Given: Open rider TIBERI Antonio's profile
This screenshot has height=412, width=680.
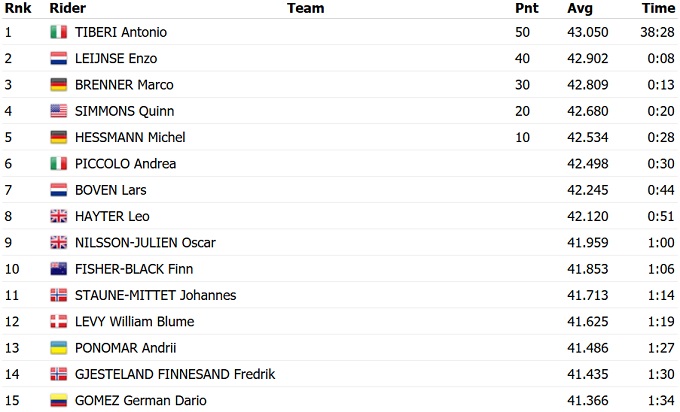Looking at the screenshot, I should pos(121,32).
